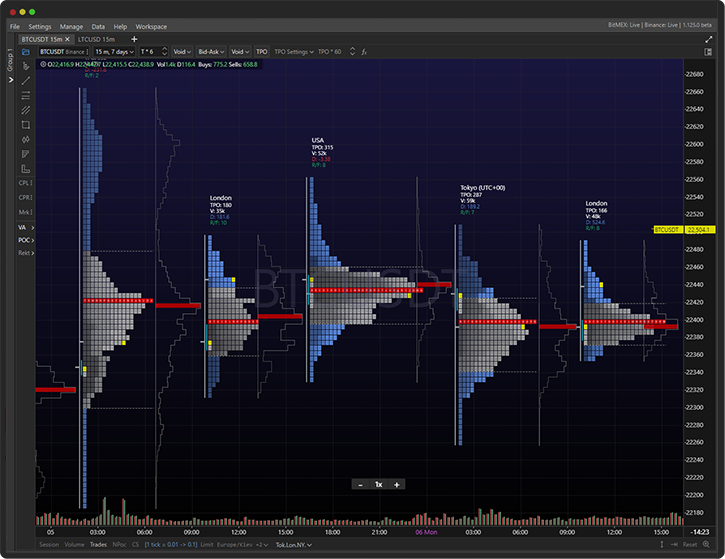Select the candle pattern tool icon
This screenshot has height=559, width=725.
coord(26,139)
